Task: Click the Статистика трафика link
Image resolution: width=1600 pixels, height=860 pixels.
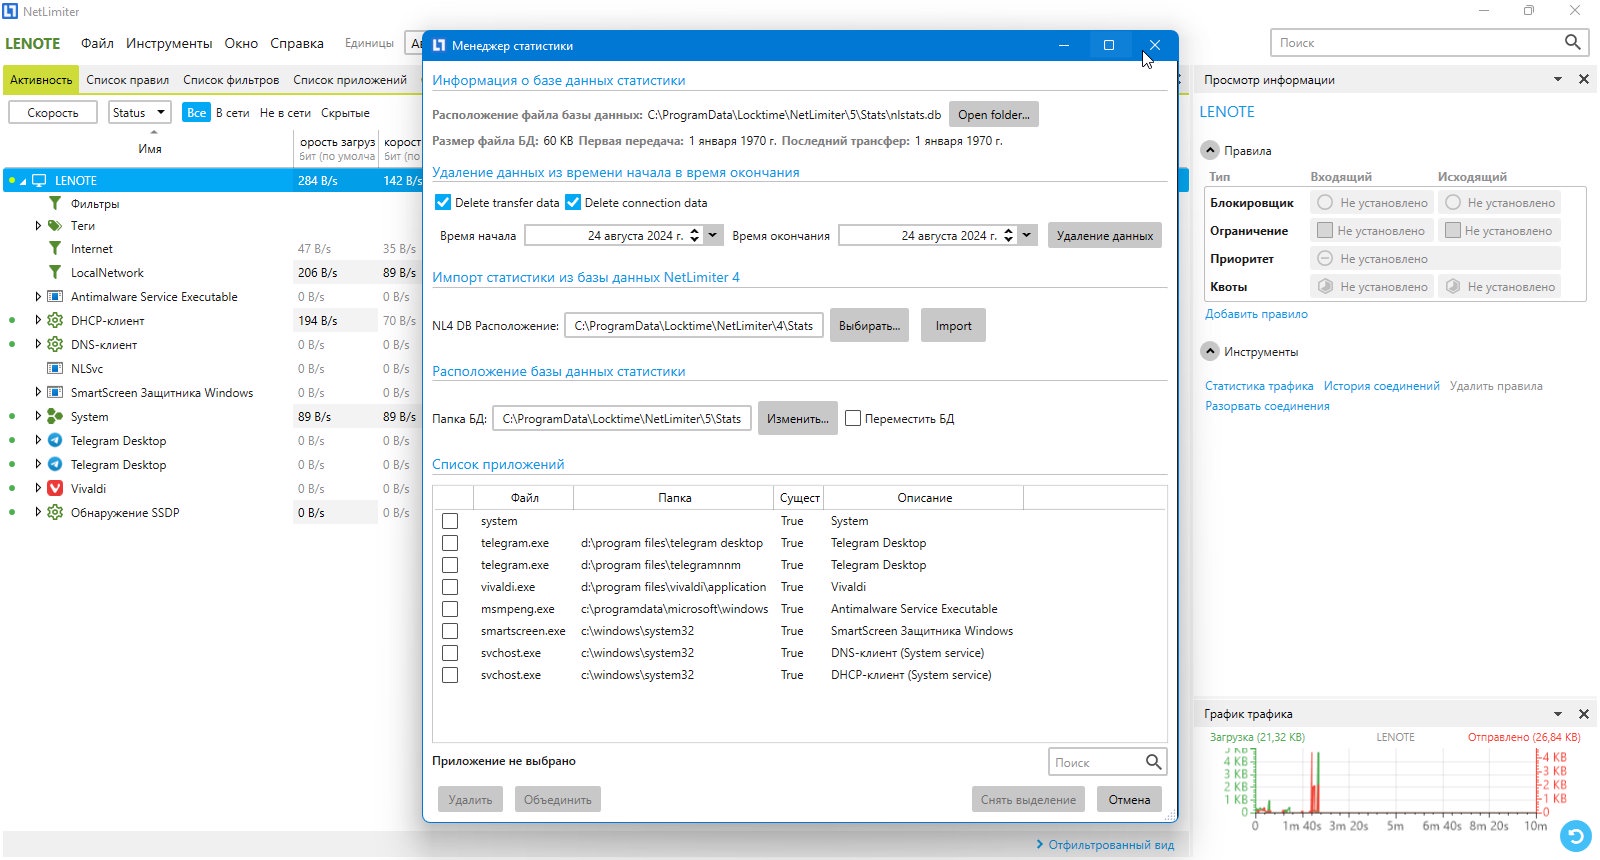Action: [1259, 386]
